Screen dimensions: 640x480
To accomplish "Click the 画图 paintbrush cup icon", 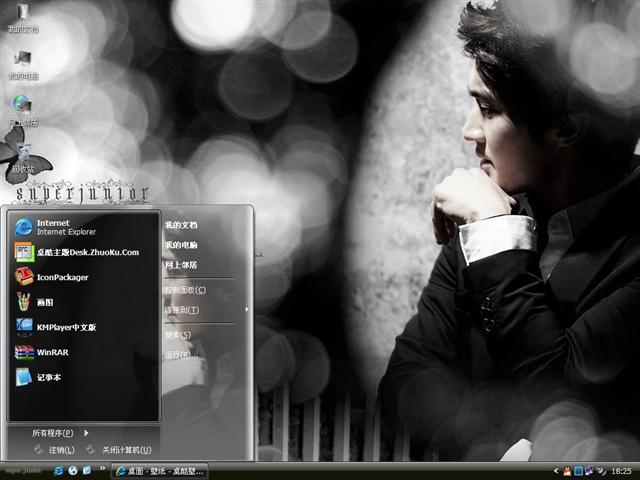I will [x=24, y=302].
